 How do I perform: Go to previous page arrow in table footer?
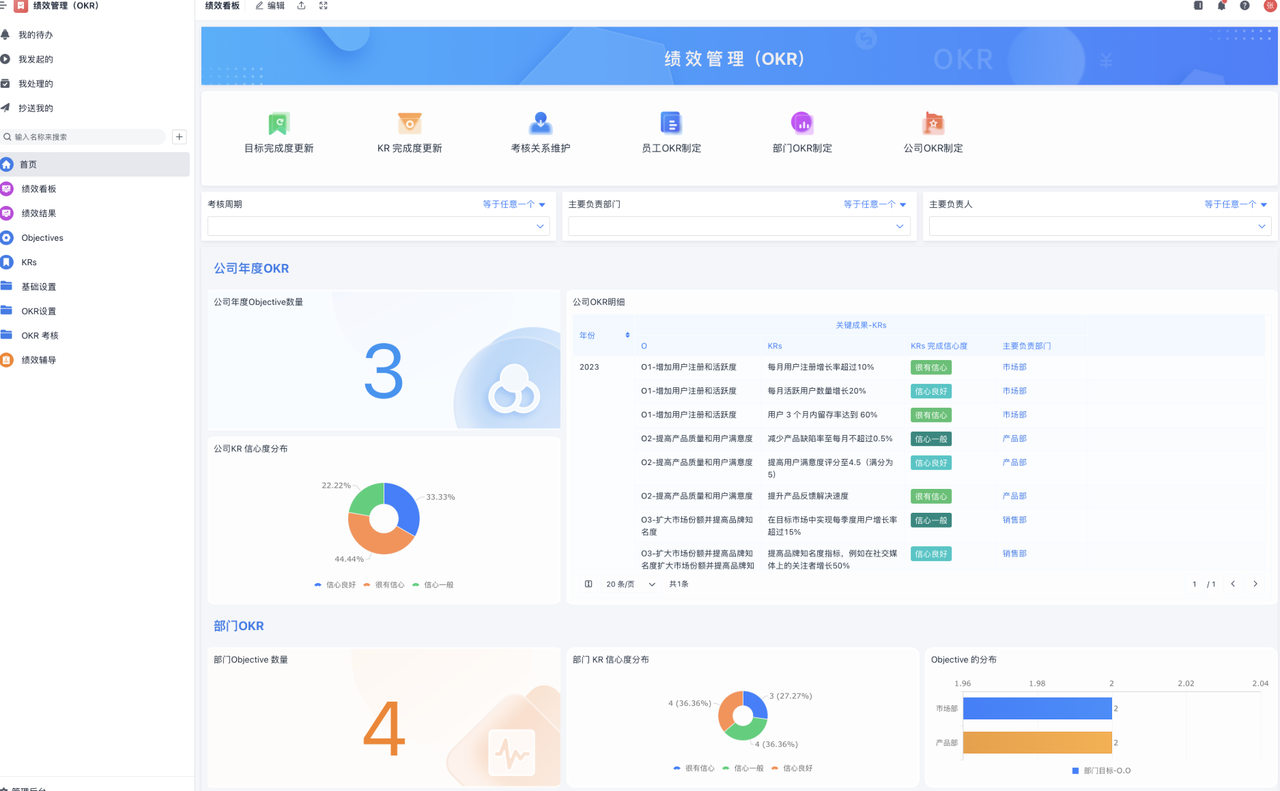[x=1233, y=584]
